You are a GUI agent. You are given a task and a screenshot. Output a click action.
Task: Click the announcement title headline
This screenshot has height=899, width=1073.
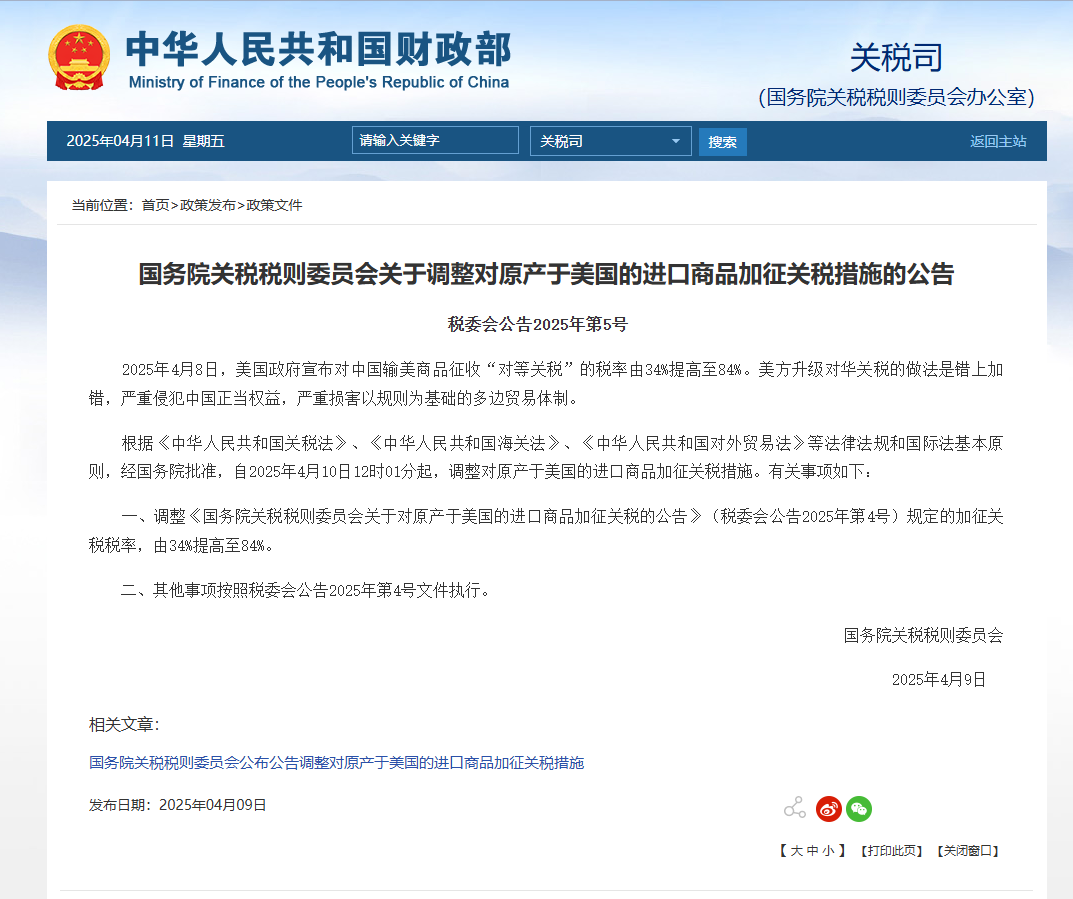pyautogui.click(x=546, y=274)
